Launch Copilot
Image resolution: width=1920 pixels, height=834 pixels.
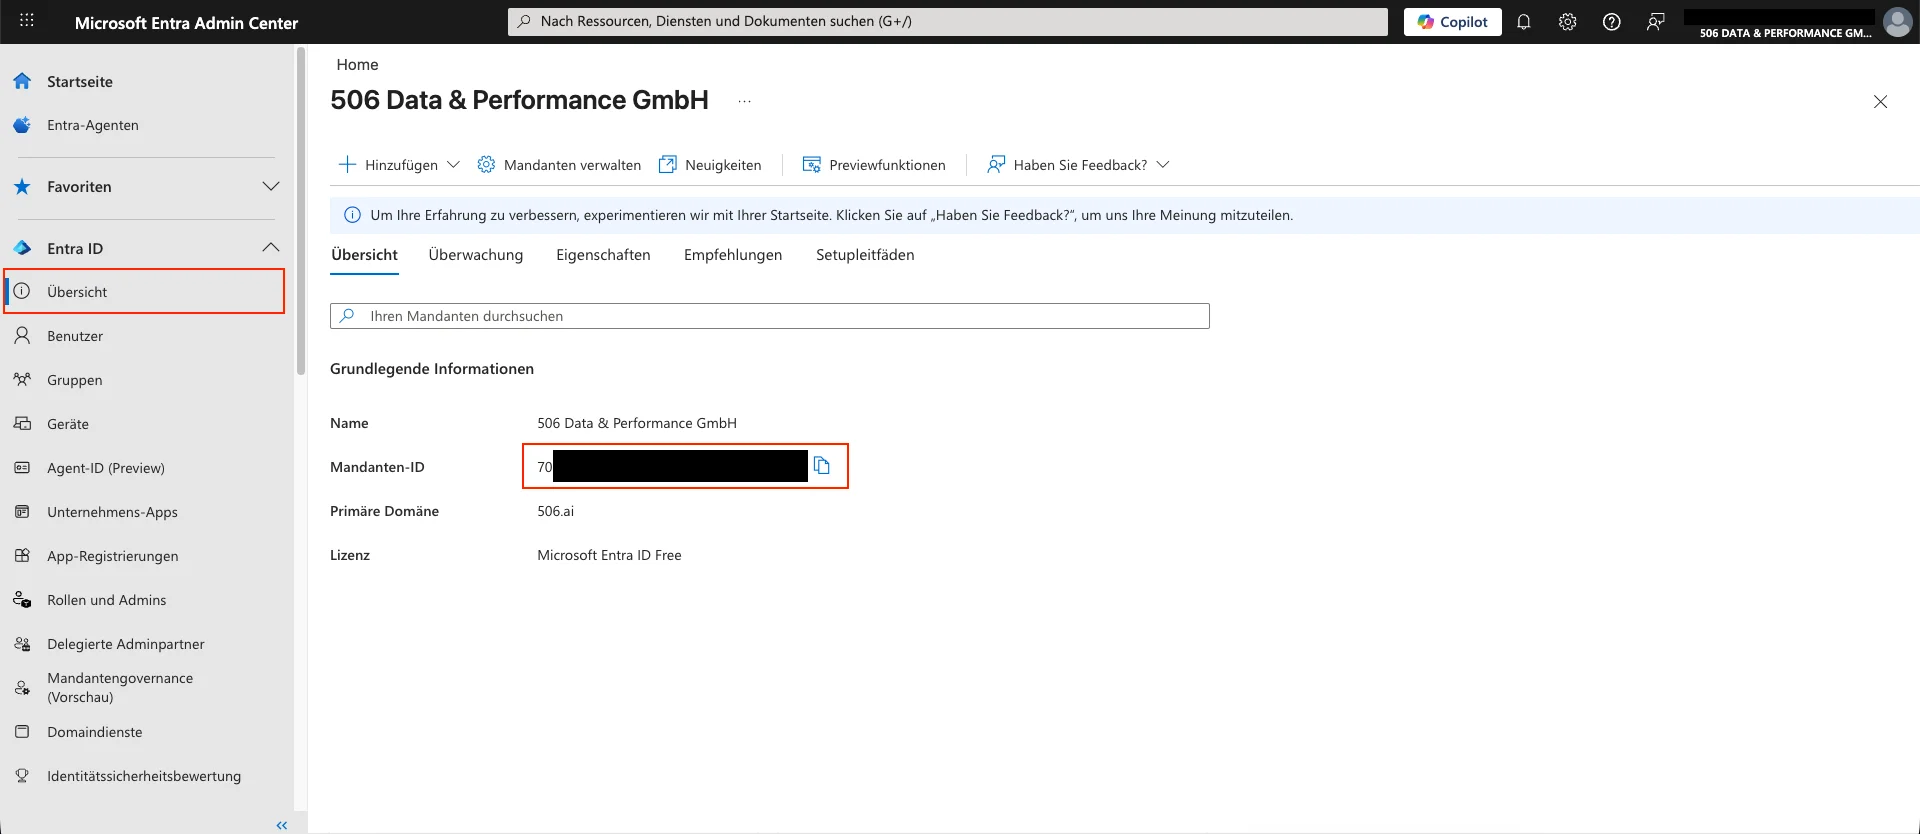1452,22
